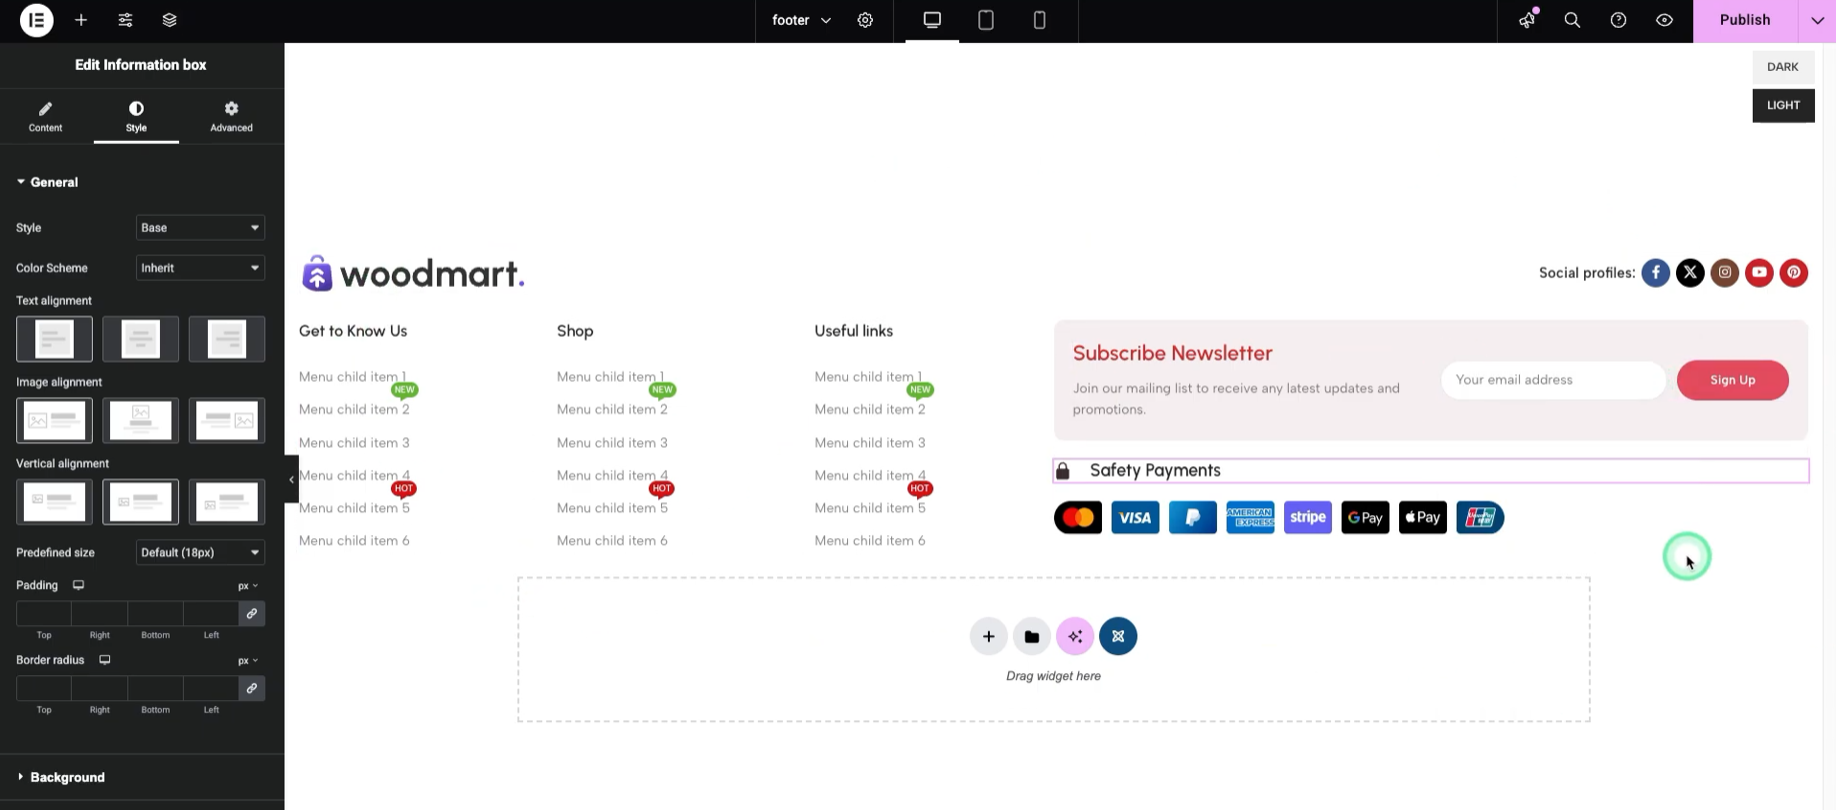Viewport: 1836px width, 810px height.
Task: Expand the Background section
Action: click(67, 777)
